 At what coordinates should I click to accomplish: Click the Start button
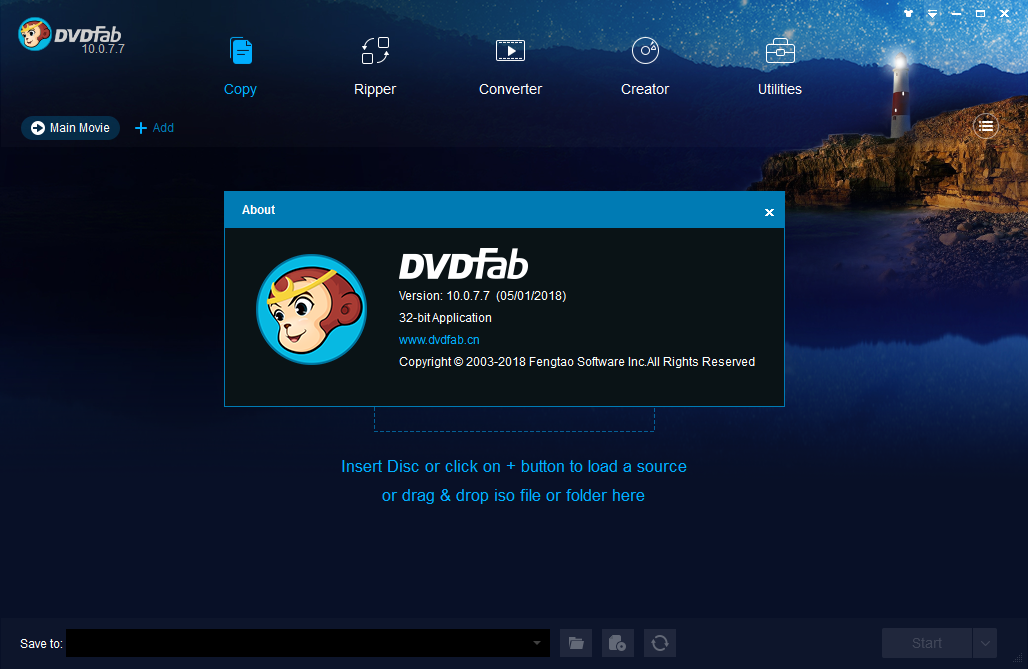click(926, 643)
